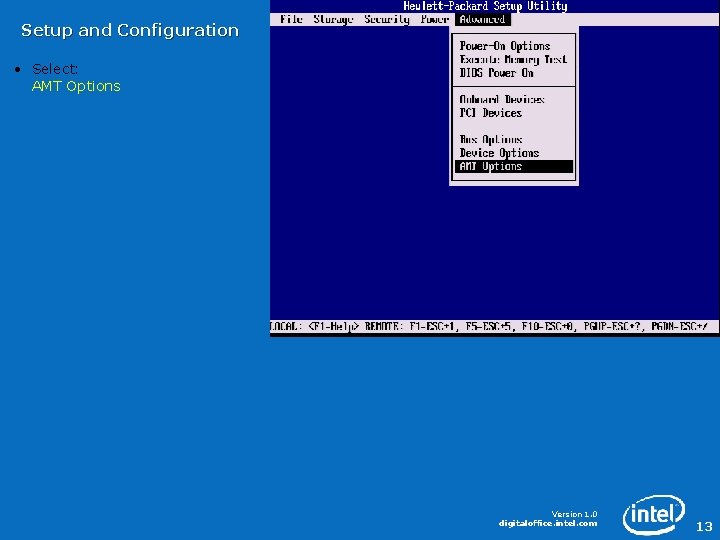Click the Version 1.0 text
720x540 pixels.
coord(574,514)
